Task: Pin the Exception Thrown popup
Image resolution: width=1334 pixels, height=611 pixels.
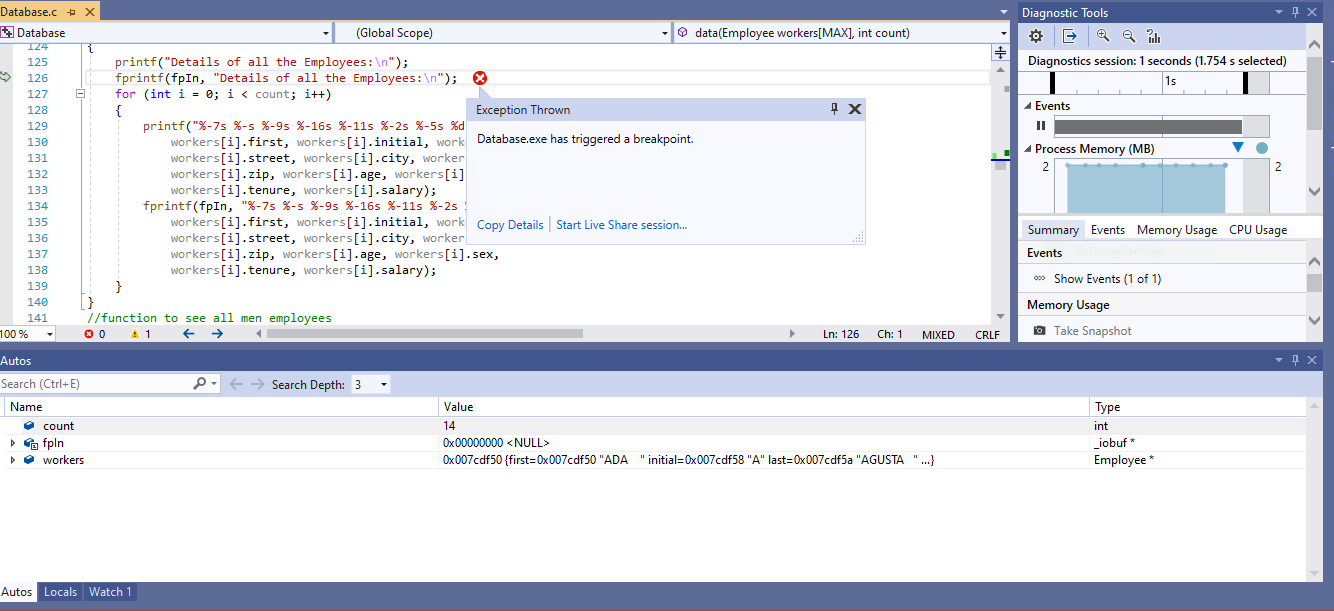Action: (835, 109)
